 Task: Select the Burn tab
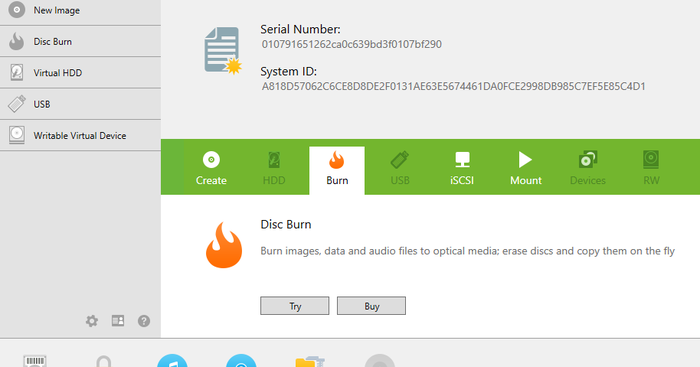[337, 170]
